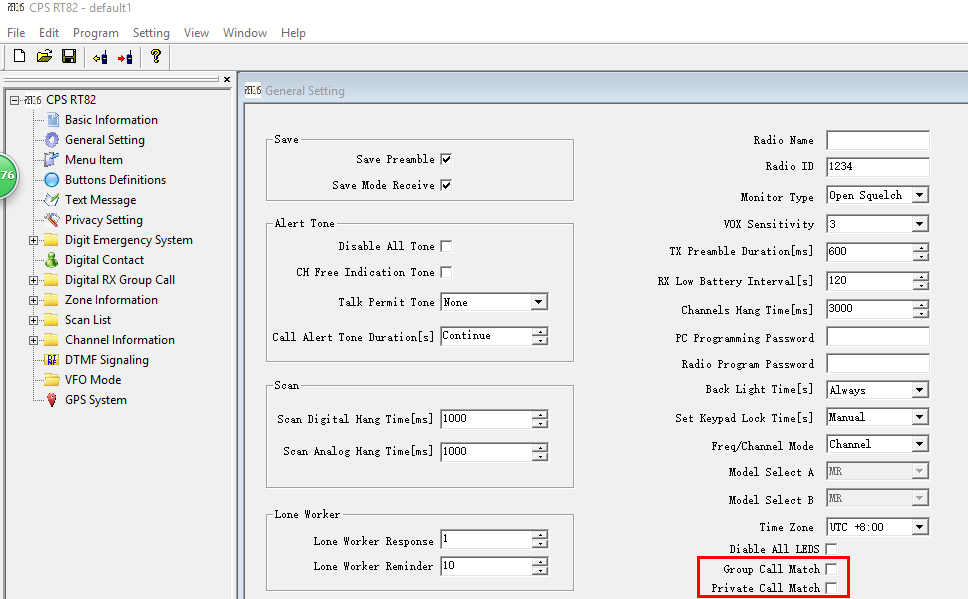Screen dimensions: 968x599
Task: Open the Program menu
Action: click(96, 33)
